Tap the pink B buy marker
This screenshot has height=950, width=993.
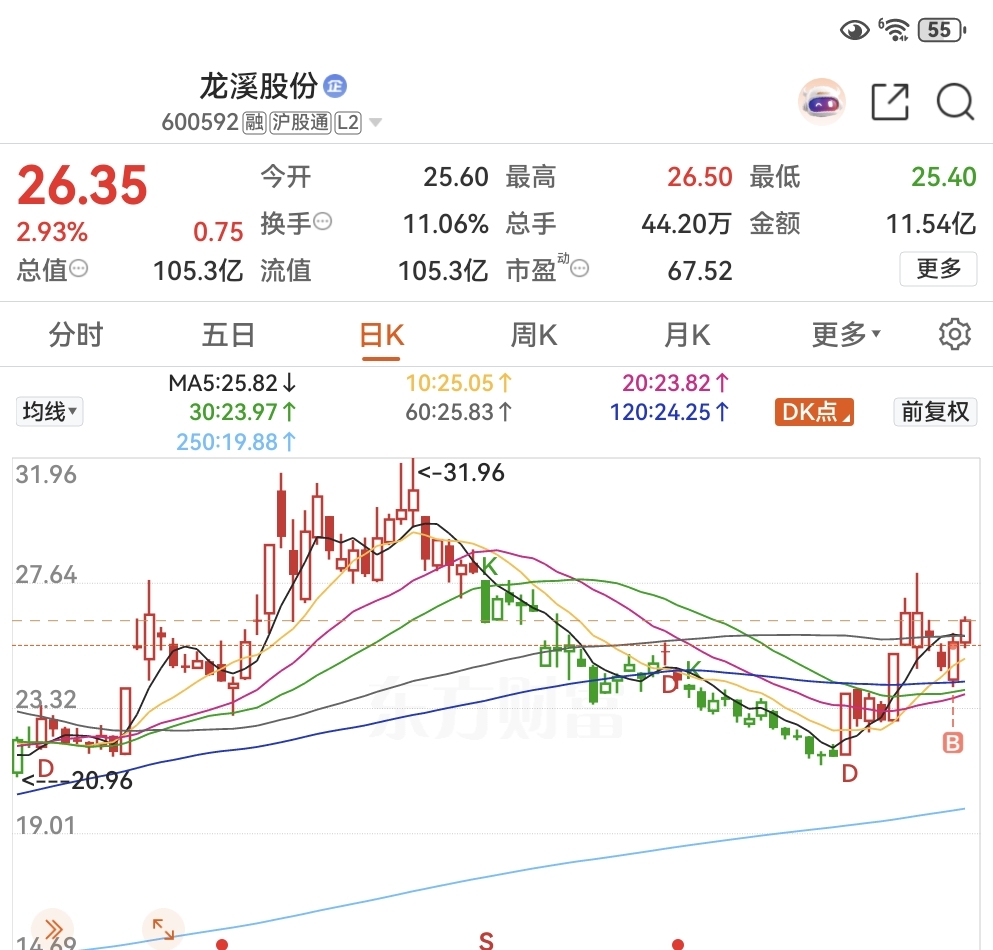tap(952, 742)
